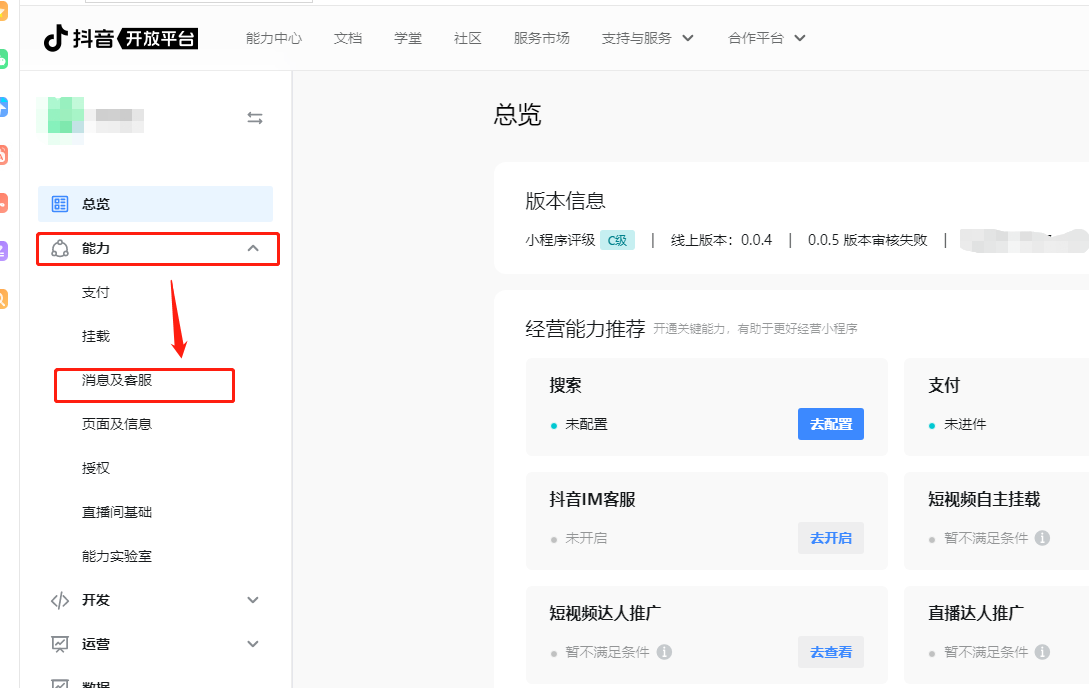Expand the 运营 menu chevron
The image size is (1089, 688).
tap(253, 644)
